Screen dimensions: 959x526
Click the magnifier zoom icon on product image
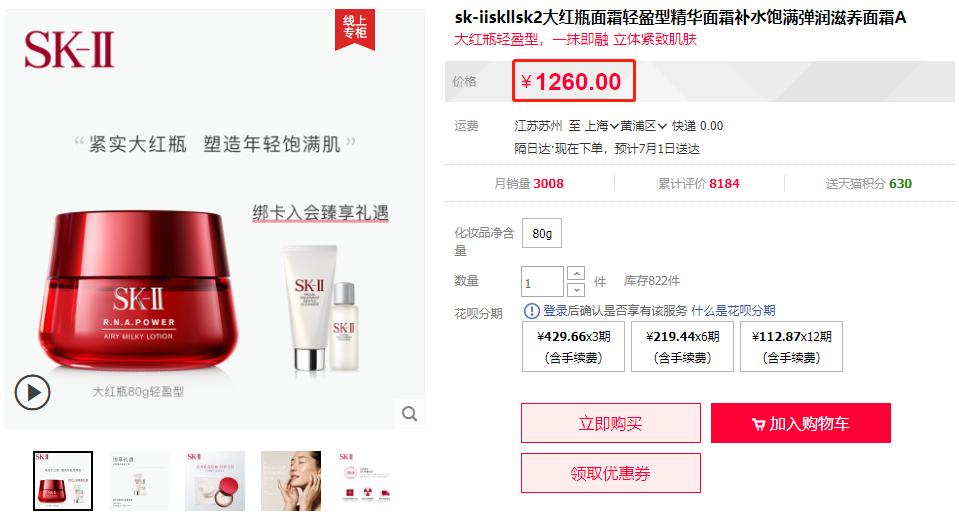pyautogui.click(x=409, y=414)
